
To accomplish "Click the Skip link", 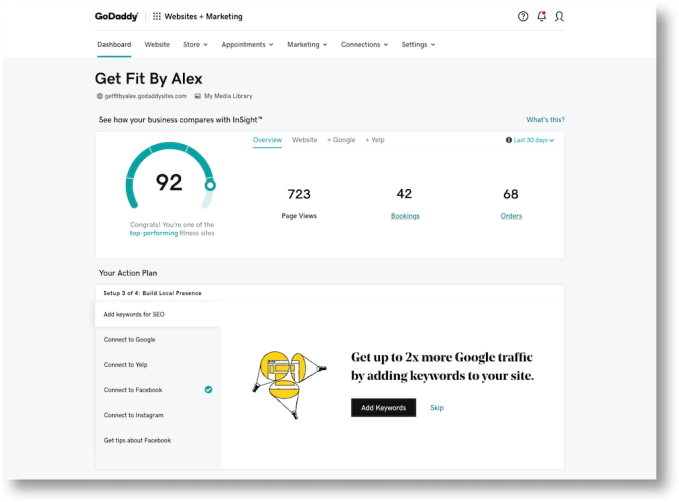I will tap(436, 408).
